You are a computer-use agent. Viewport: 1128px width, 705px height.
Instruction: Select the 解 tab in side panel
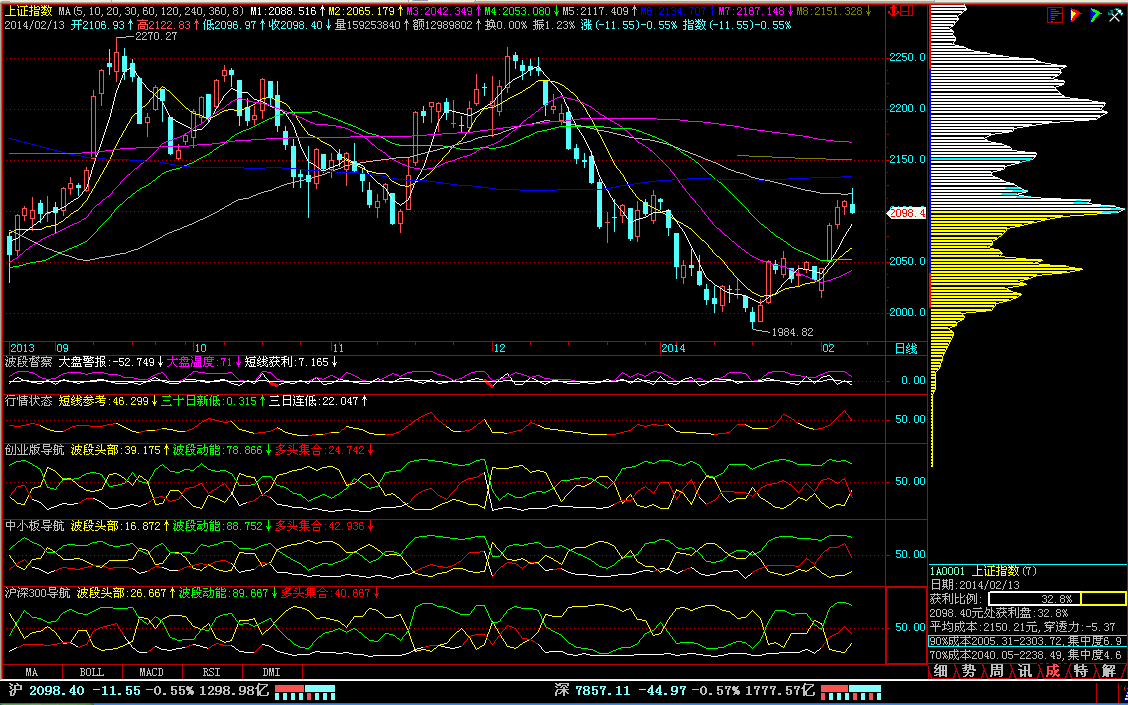(1109, 670)
